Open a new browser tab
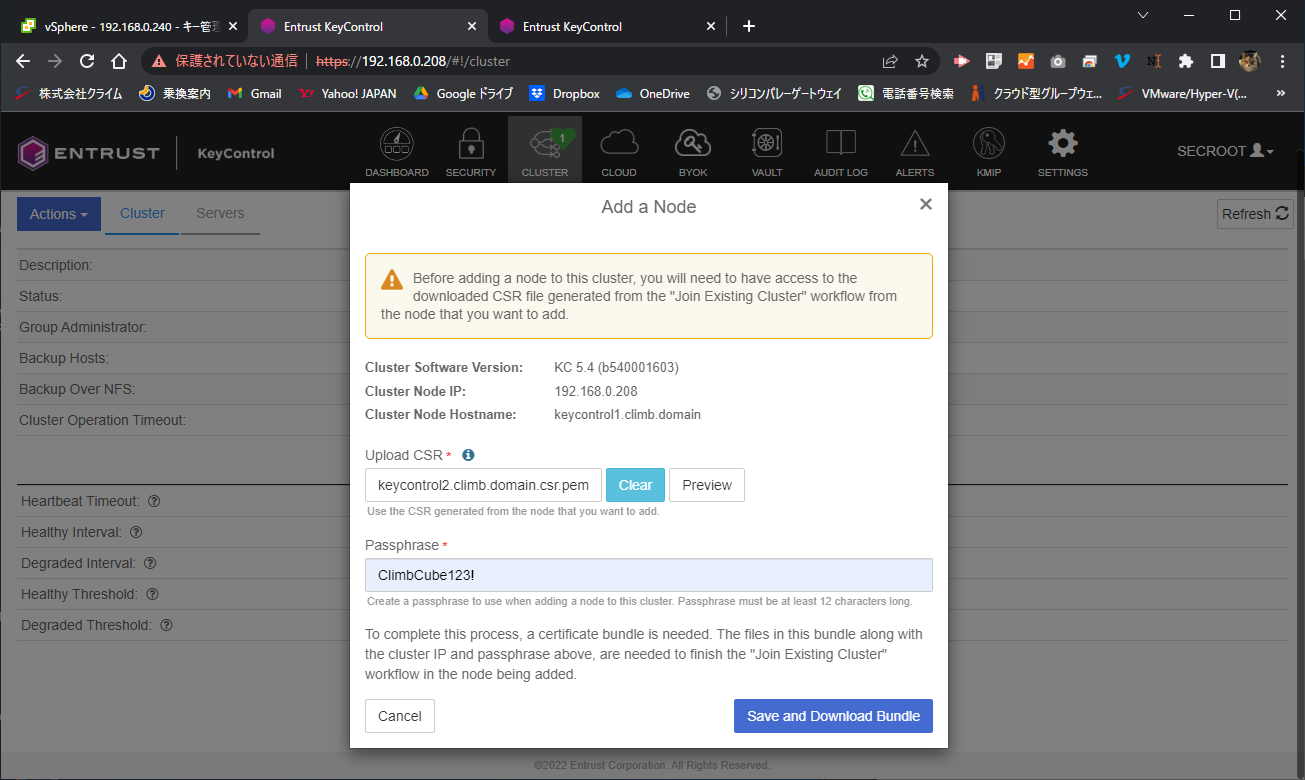 749,26
